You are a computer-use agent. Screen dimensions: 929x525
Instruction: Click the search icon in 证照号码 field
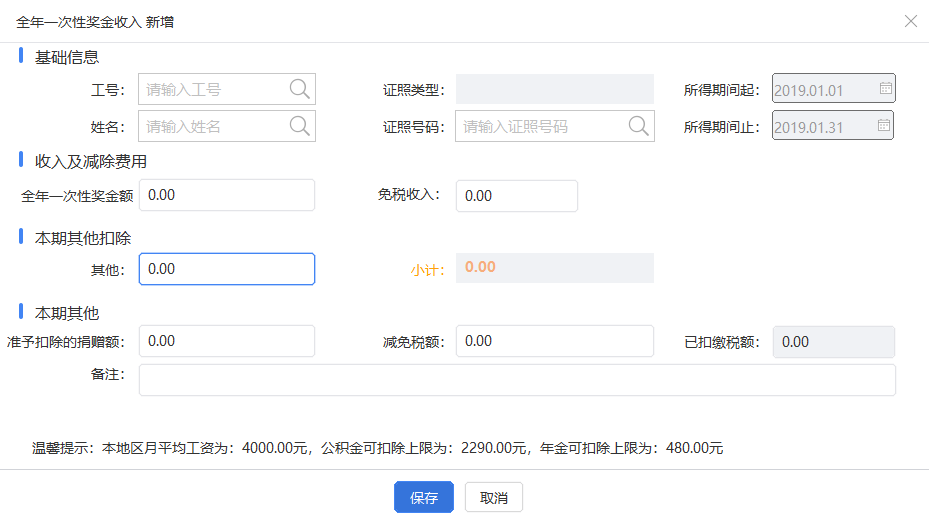point(638,126)
